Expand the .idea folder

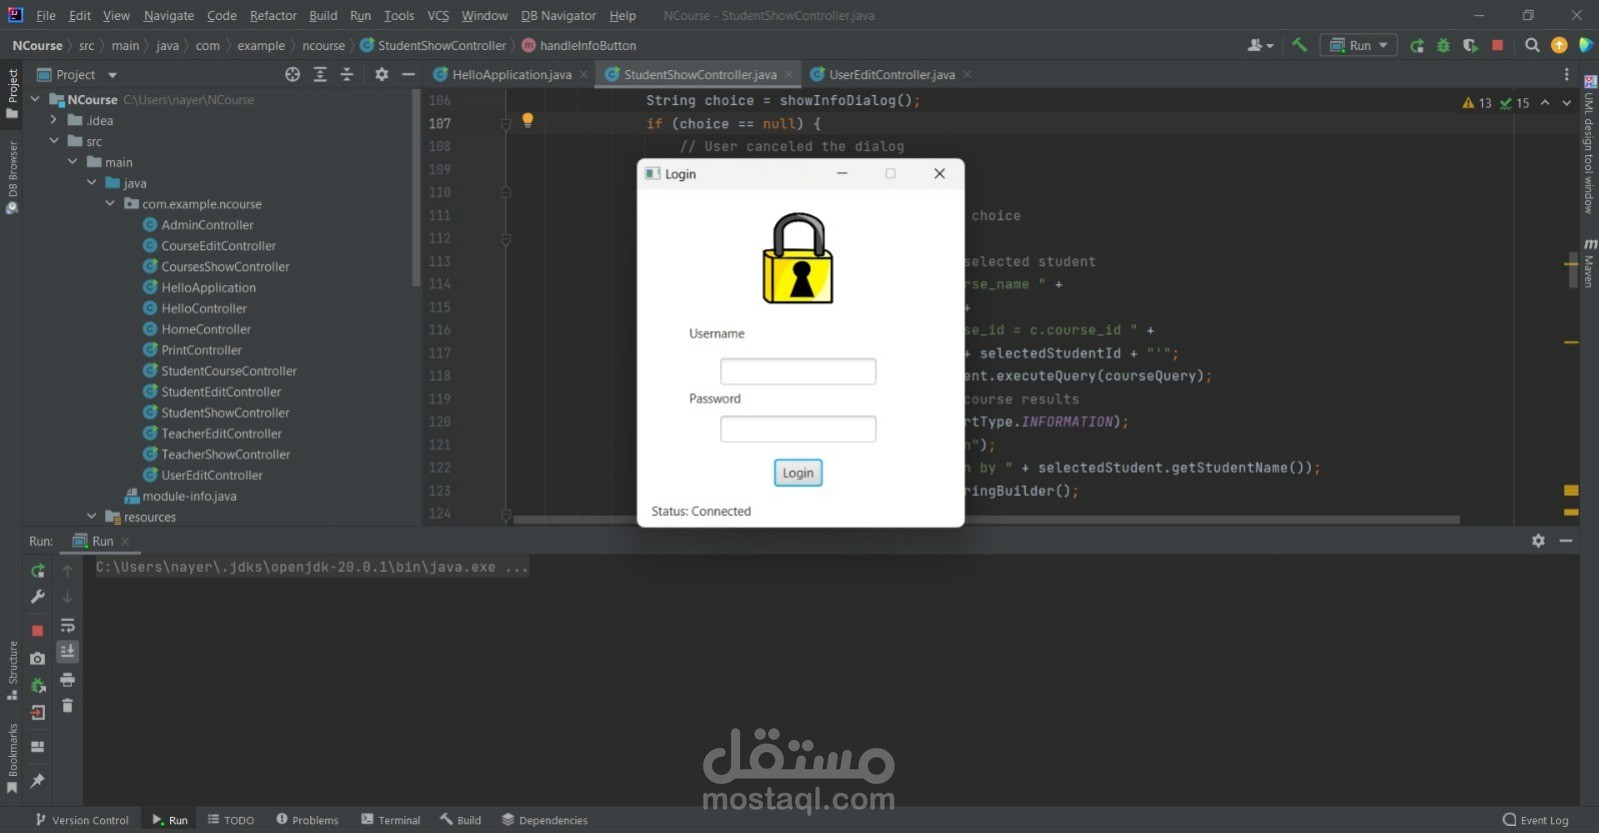54,120
